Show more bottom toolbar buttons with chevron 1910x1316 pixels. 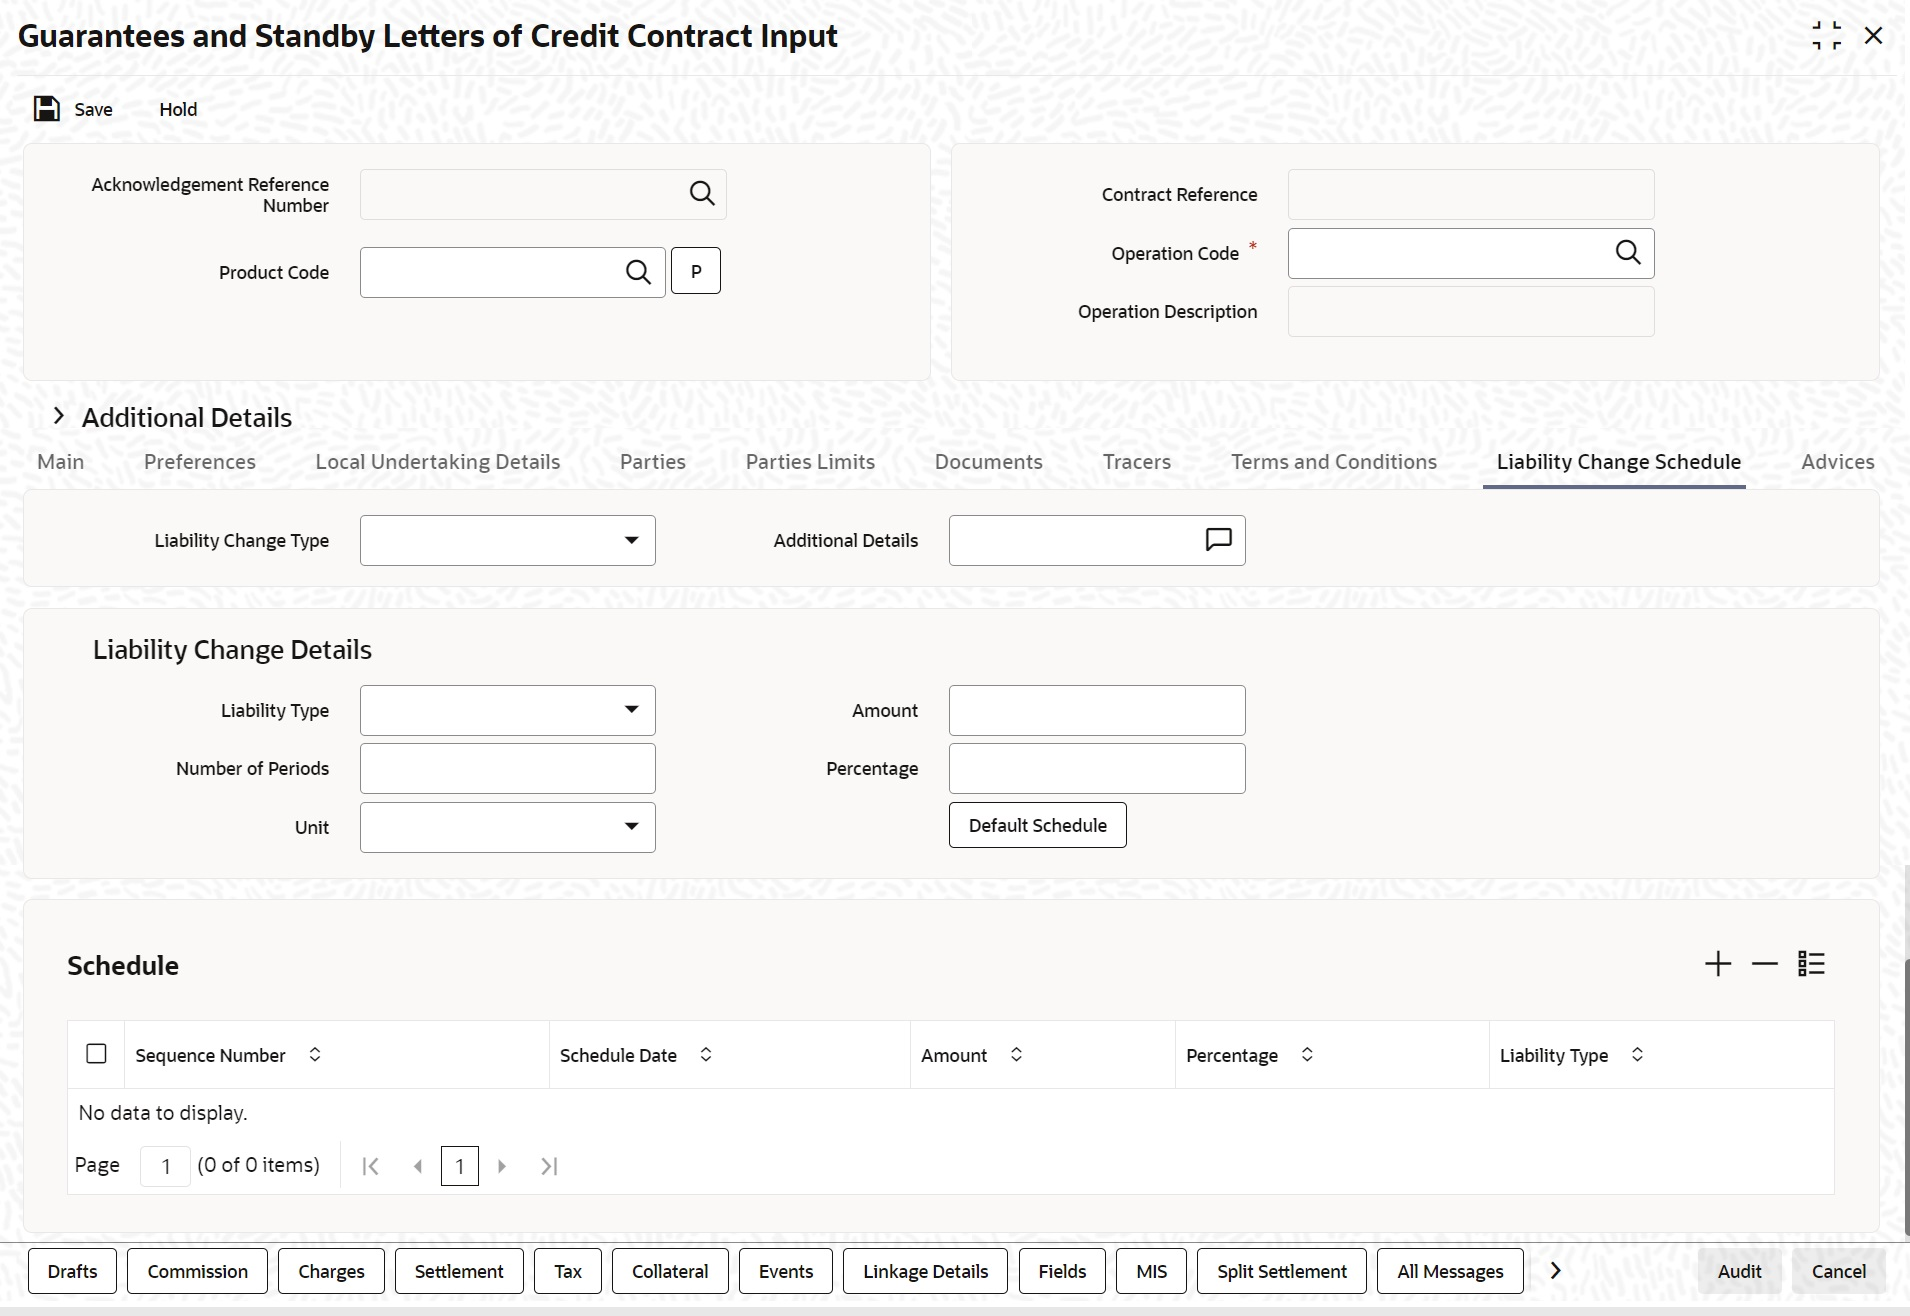(1555, 1271)
